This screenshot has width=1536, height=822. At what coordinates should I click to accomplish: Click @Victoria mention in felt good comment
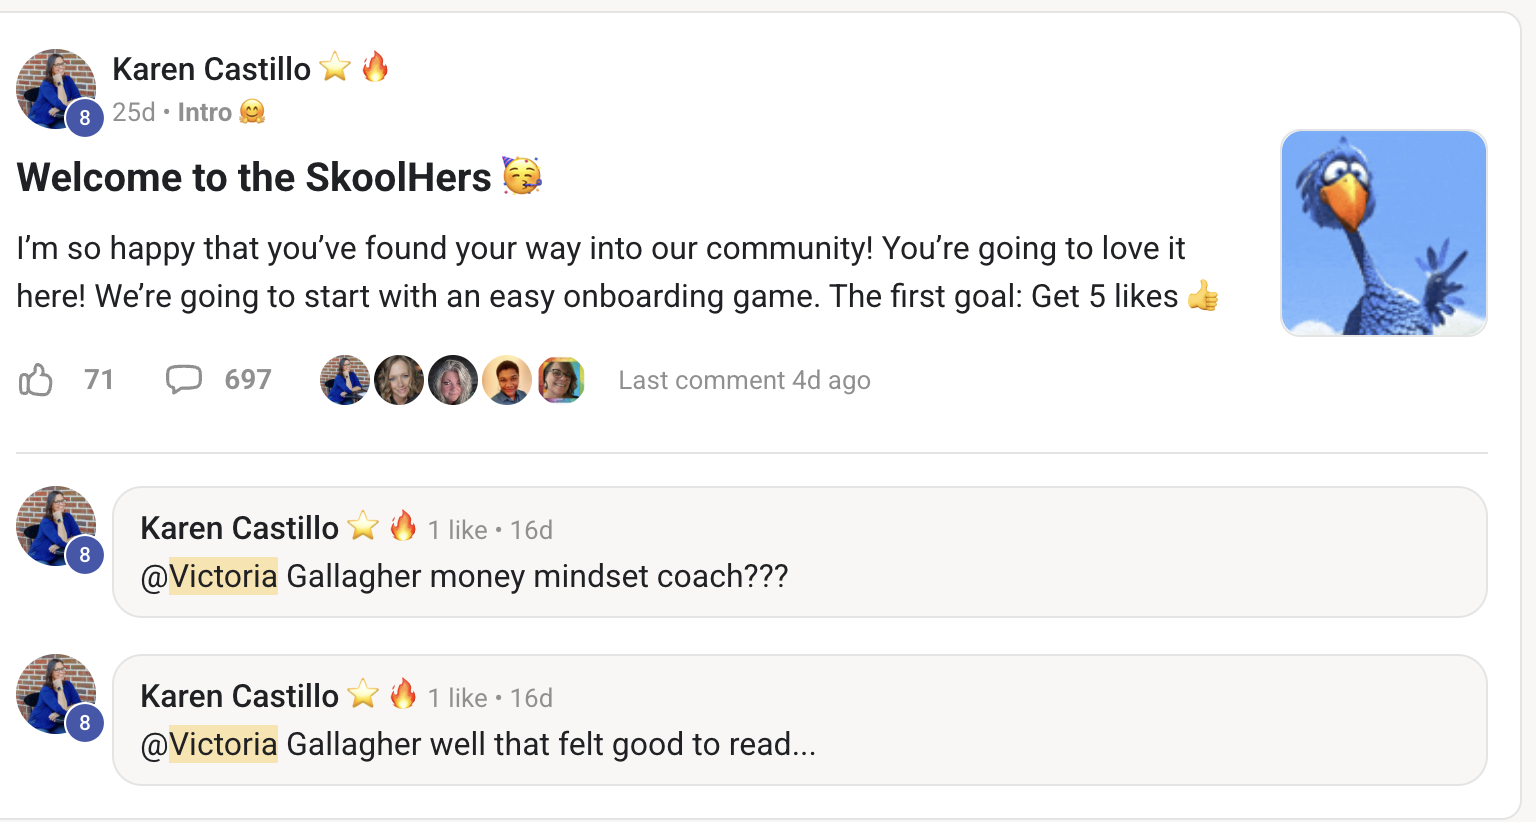click(210, 744)
